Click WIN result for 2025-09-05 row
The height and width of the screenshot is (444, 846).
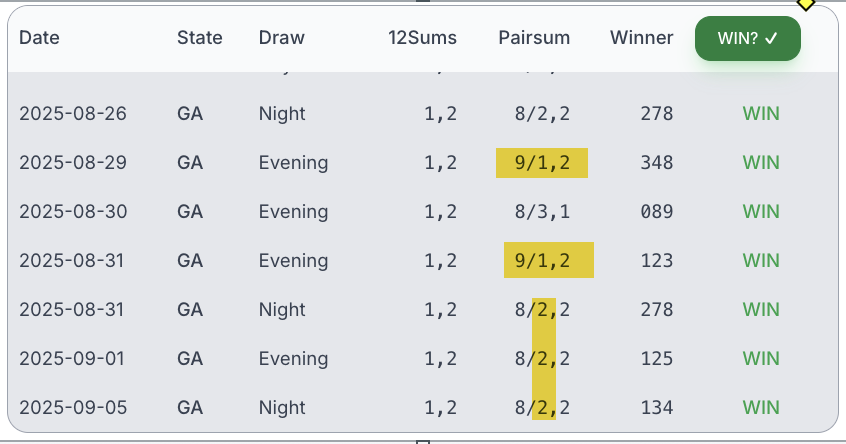coord(761,408)
